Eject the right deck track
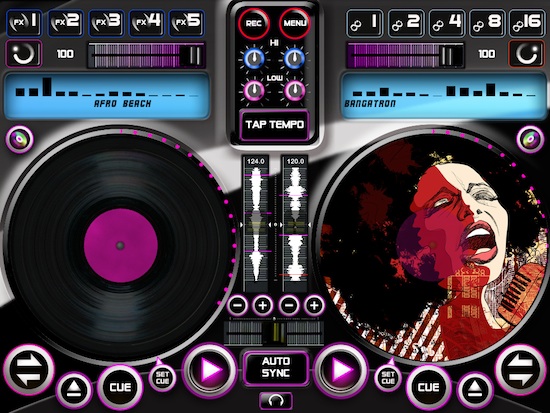This screenshot has height=413, width=550. point(475,390)
